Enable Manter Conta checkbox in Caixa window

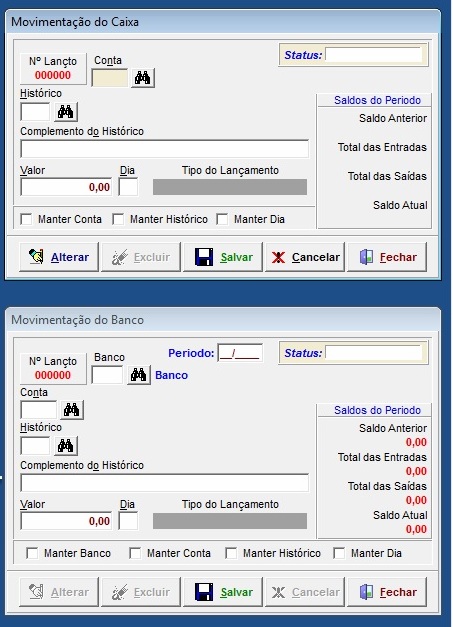pos(26,219)
